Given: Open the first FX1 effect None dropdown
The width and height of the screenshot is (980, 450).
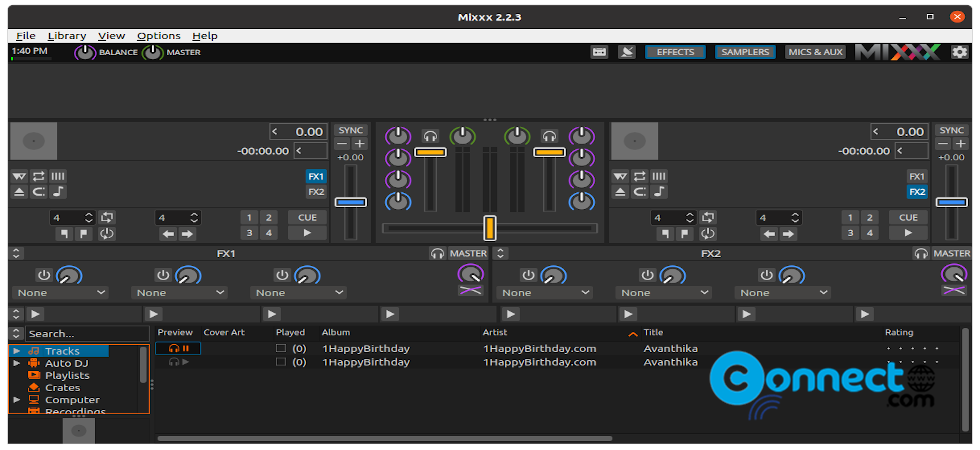Looking at the screenshot, I should [x=60, y=292].
